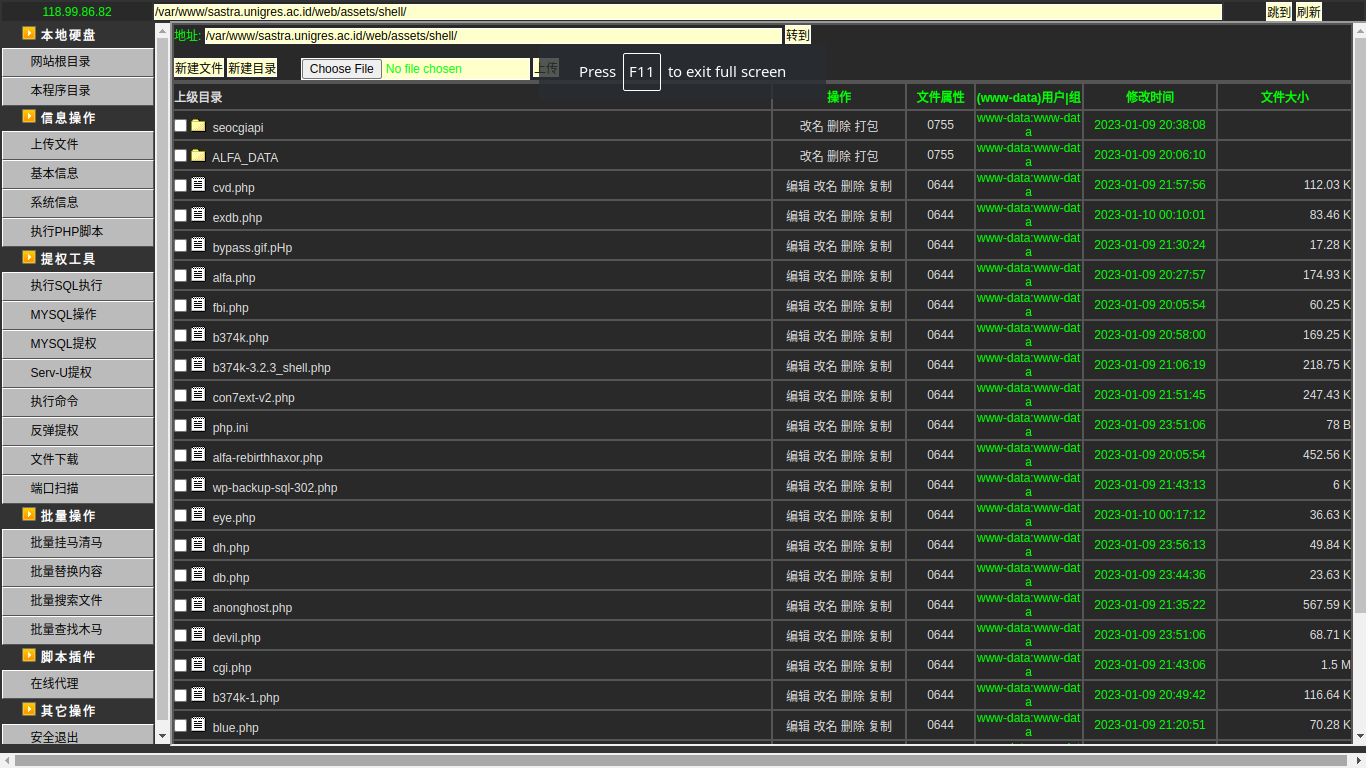The height and width of the screenshot is (768, 1366).
Task: Click the file icon beside alfa.php
Action: click(x=198, y=275)
